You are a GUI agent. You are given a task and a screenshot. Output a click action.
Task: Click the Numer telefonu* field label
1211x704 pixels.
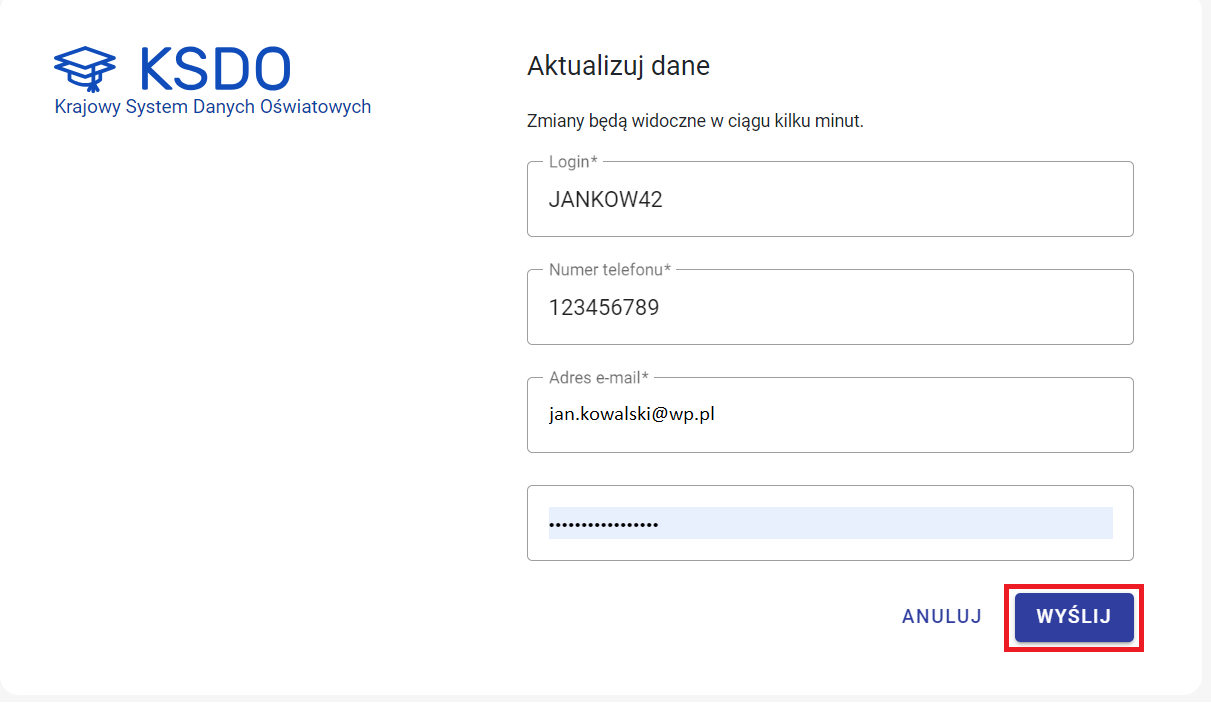(609, 269)
